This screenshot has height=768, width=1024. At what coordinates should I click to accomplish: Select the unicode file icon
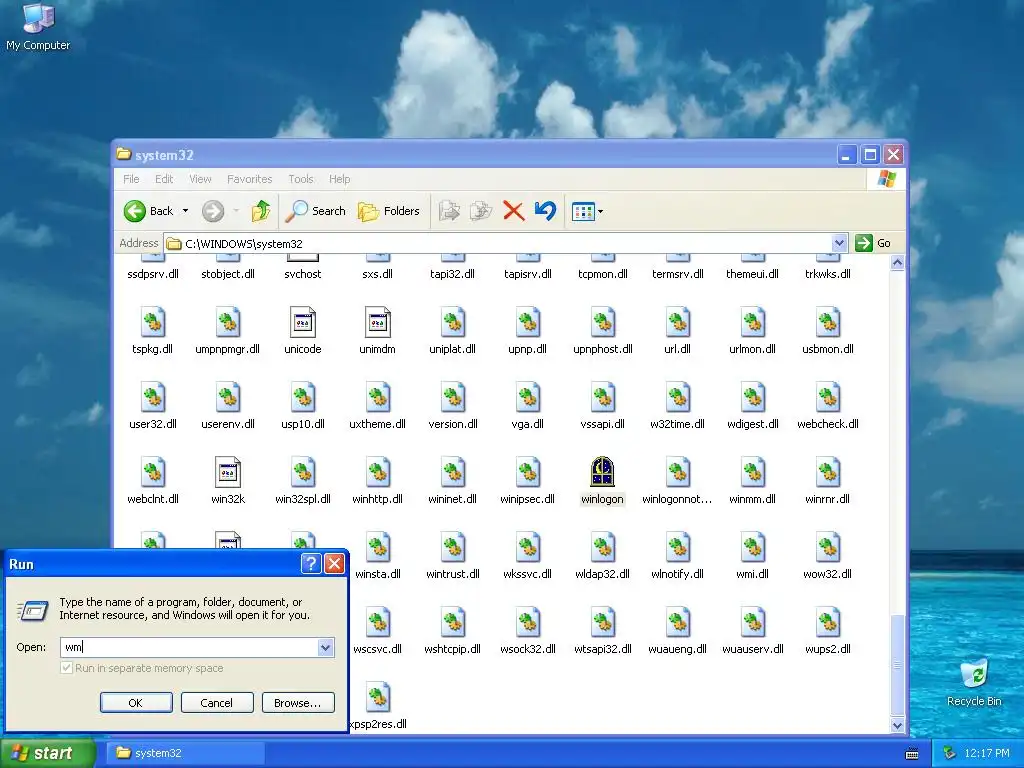tap(302, 323)
